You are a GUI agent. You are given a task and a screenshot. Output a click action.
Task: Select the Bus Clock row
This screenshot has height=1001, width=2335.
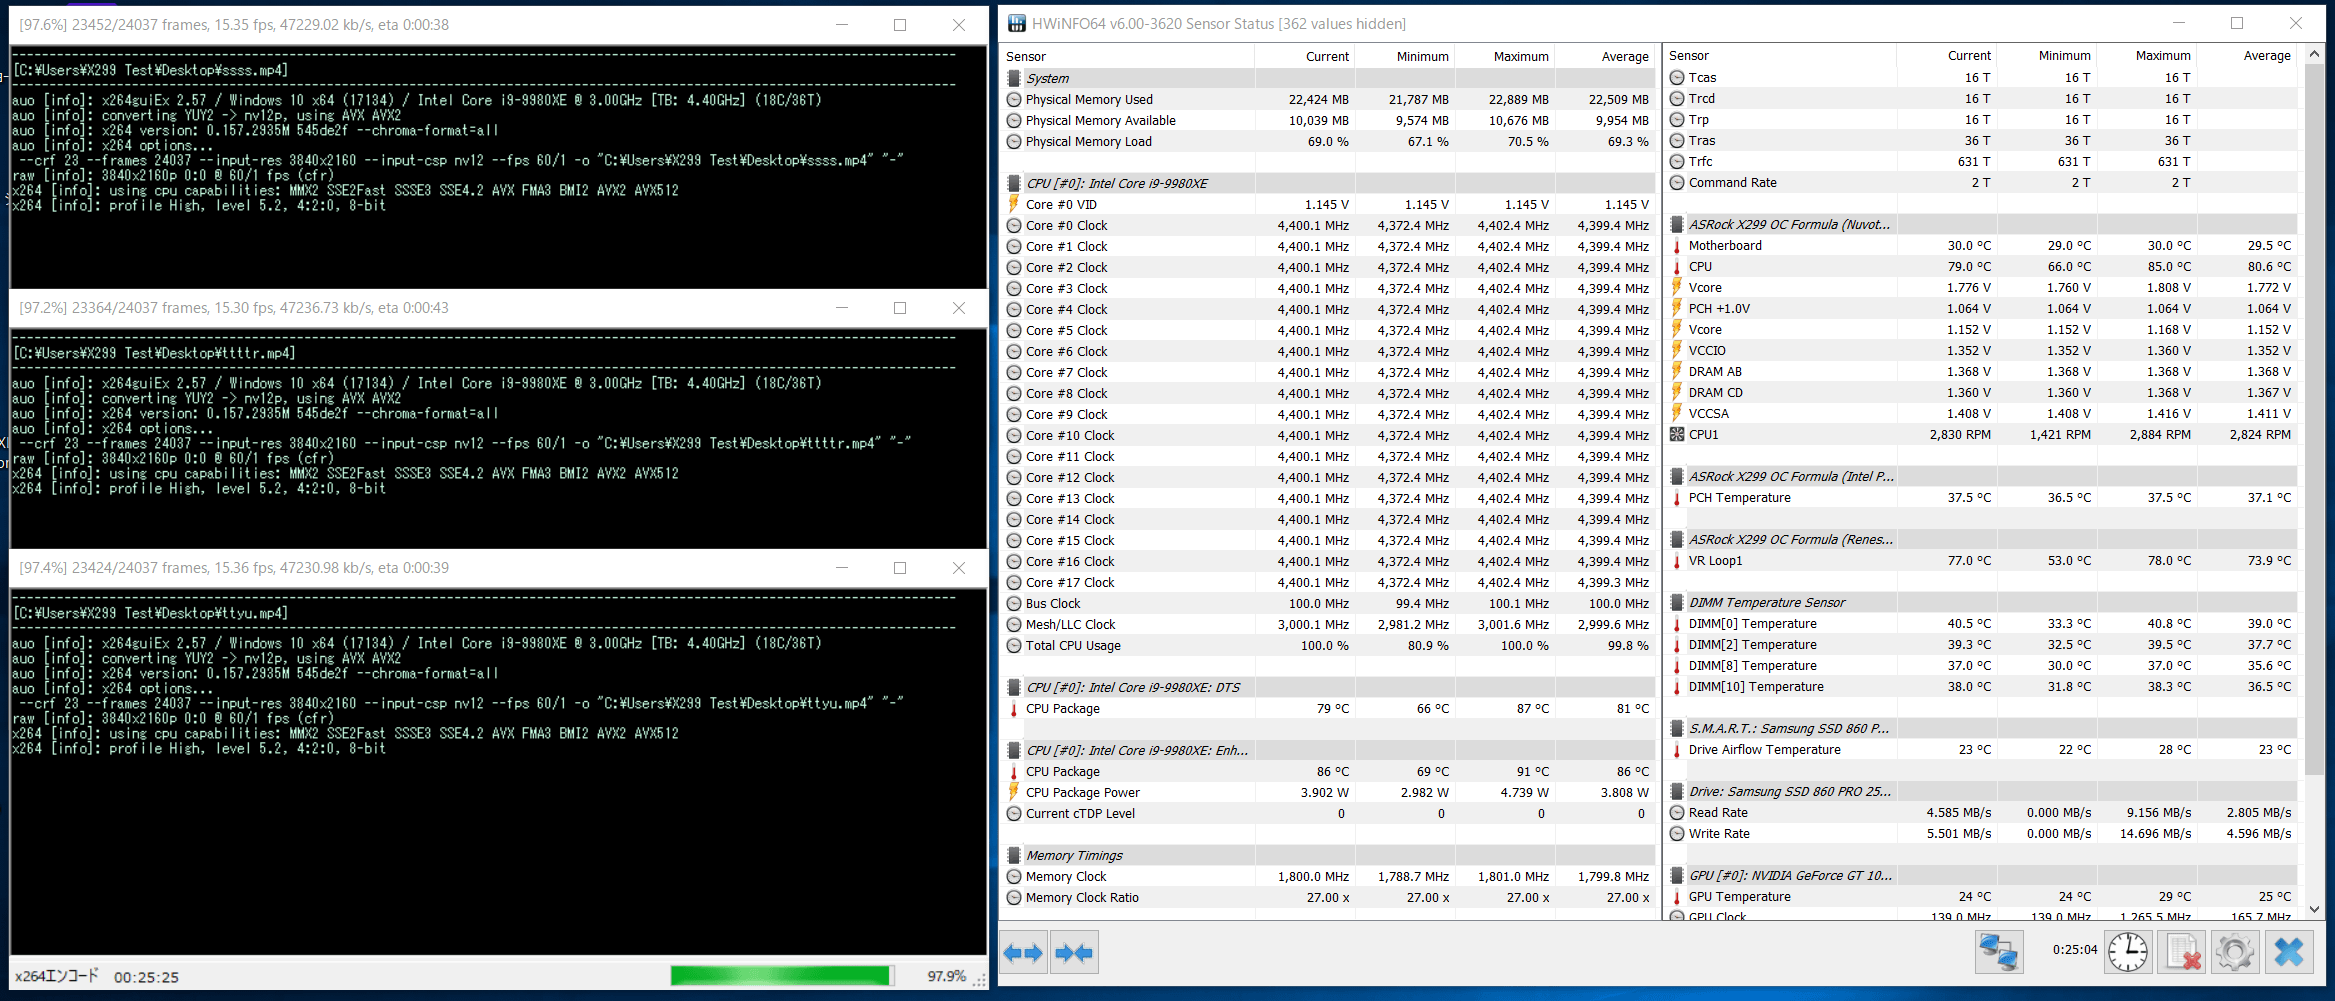1329,603
